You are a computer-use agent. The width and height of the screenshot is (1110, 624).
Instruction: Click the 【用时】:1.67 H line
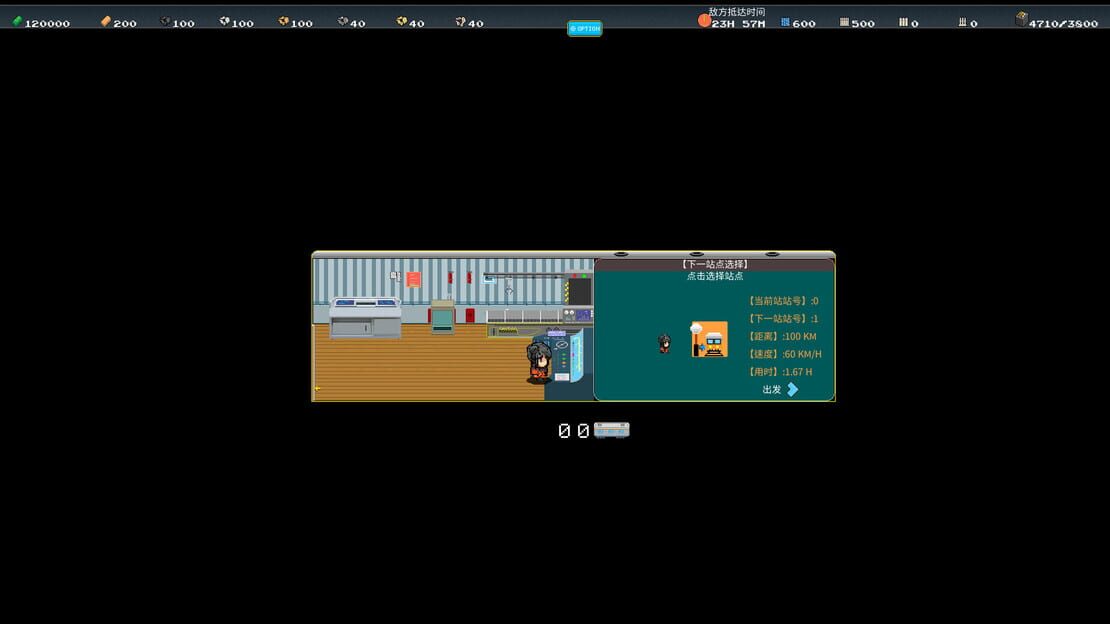779,372
